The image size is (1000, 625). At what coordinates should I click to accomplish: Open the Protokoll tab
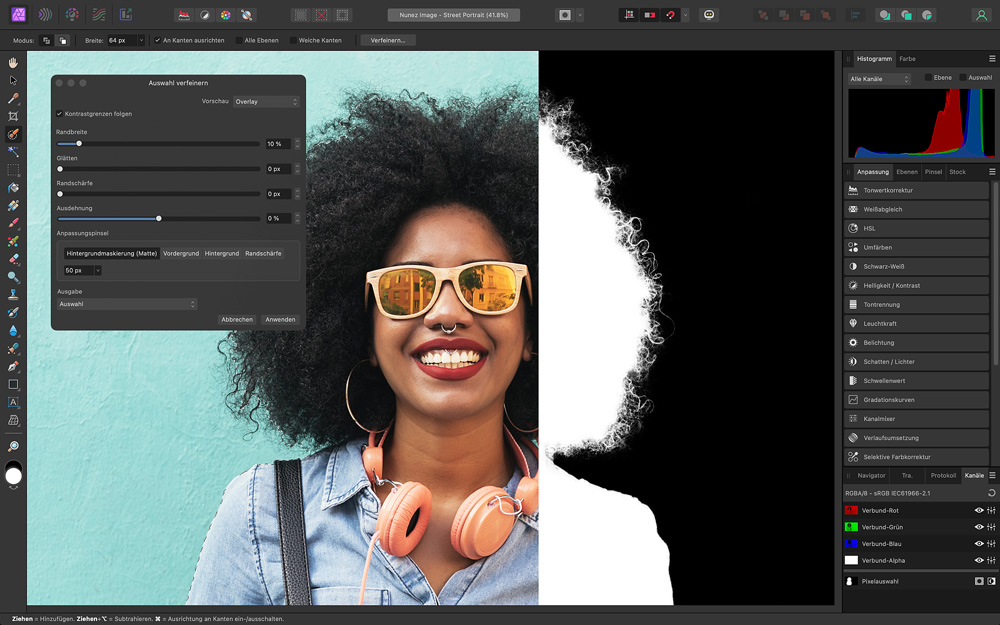click(942, 475)
